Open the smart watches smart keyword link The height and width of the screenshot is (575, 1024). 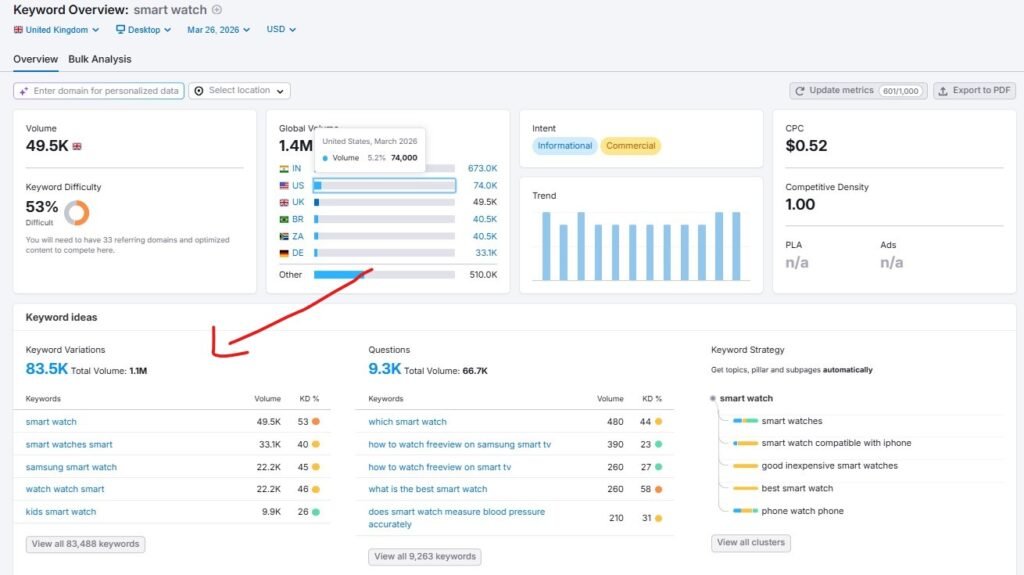pyautogui.click(x=69, y=444)
